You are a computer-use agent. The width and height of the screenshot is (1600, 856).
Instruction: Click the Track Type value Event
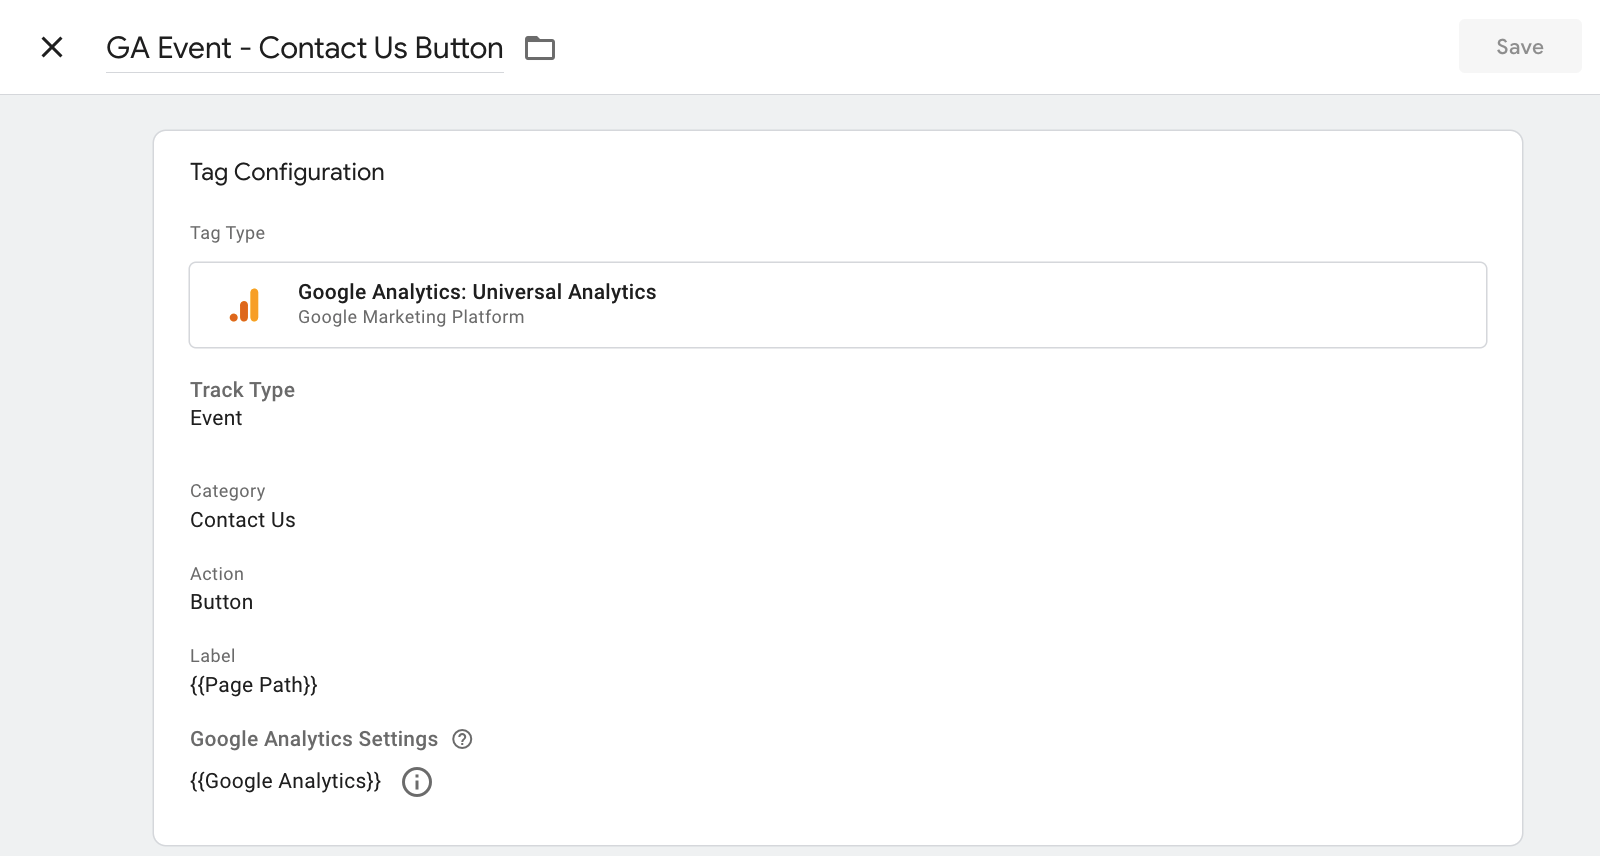click(x=216, y=418)
